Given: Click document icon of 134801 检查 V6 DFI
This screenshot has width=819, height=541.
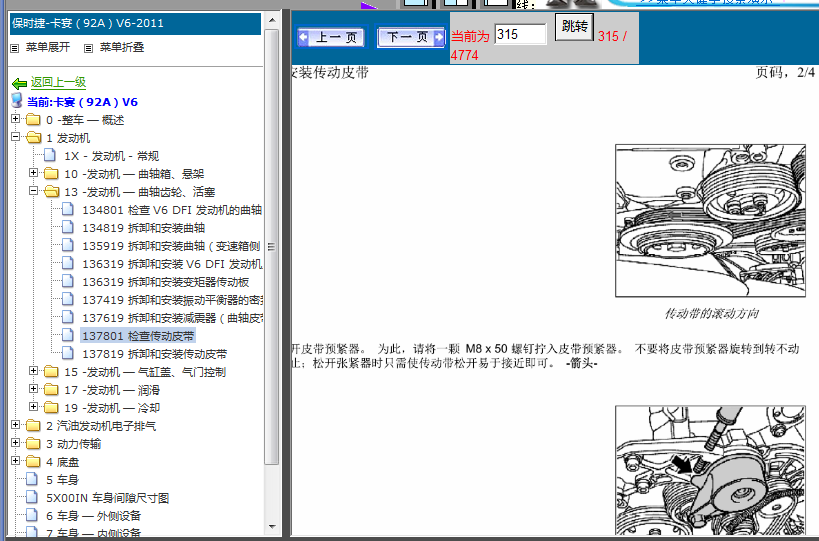Looking at the screenshot, I should pos(68,209).
